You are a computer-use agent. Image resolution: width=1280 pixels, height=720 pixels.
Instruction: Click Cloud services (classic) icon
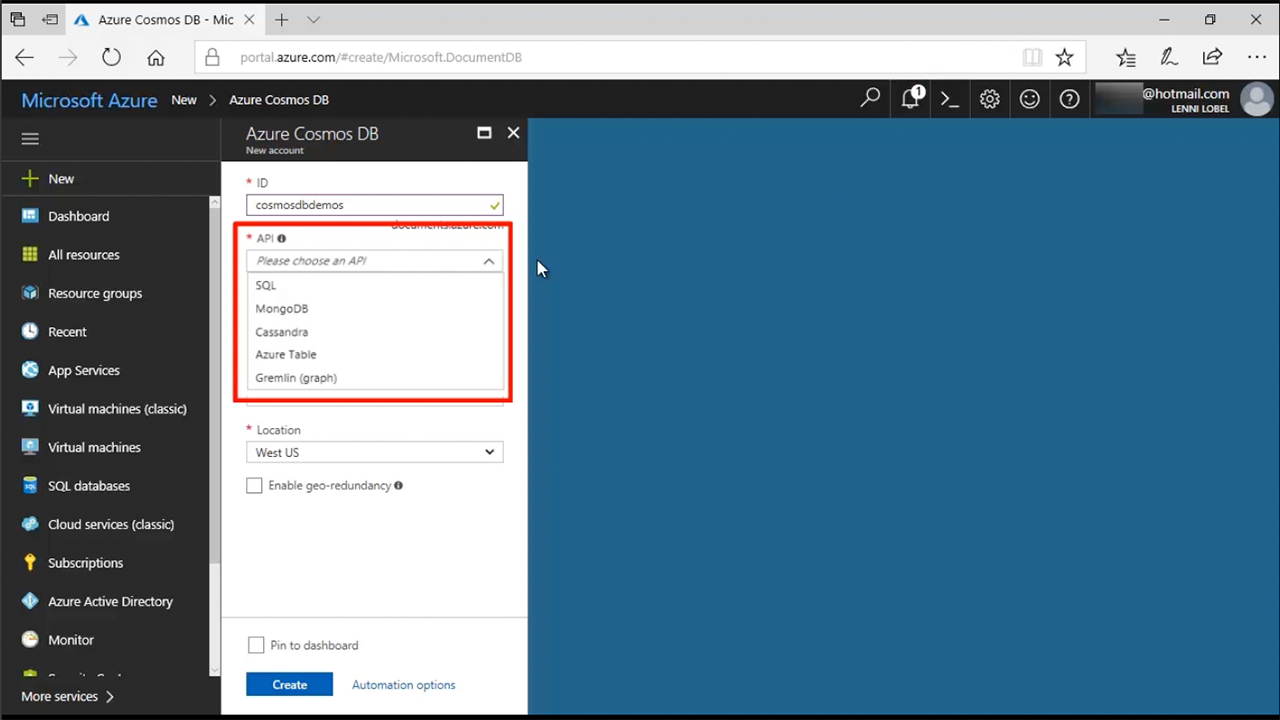coord(30,524)
